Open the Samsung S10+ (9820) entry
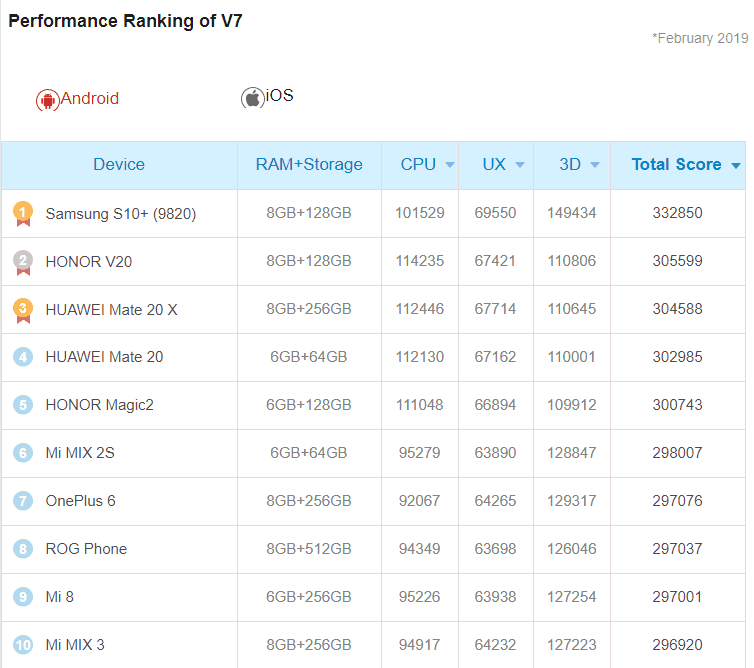 [x=121, y=214]
